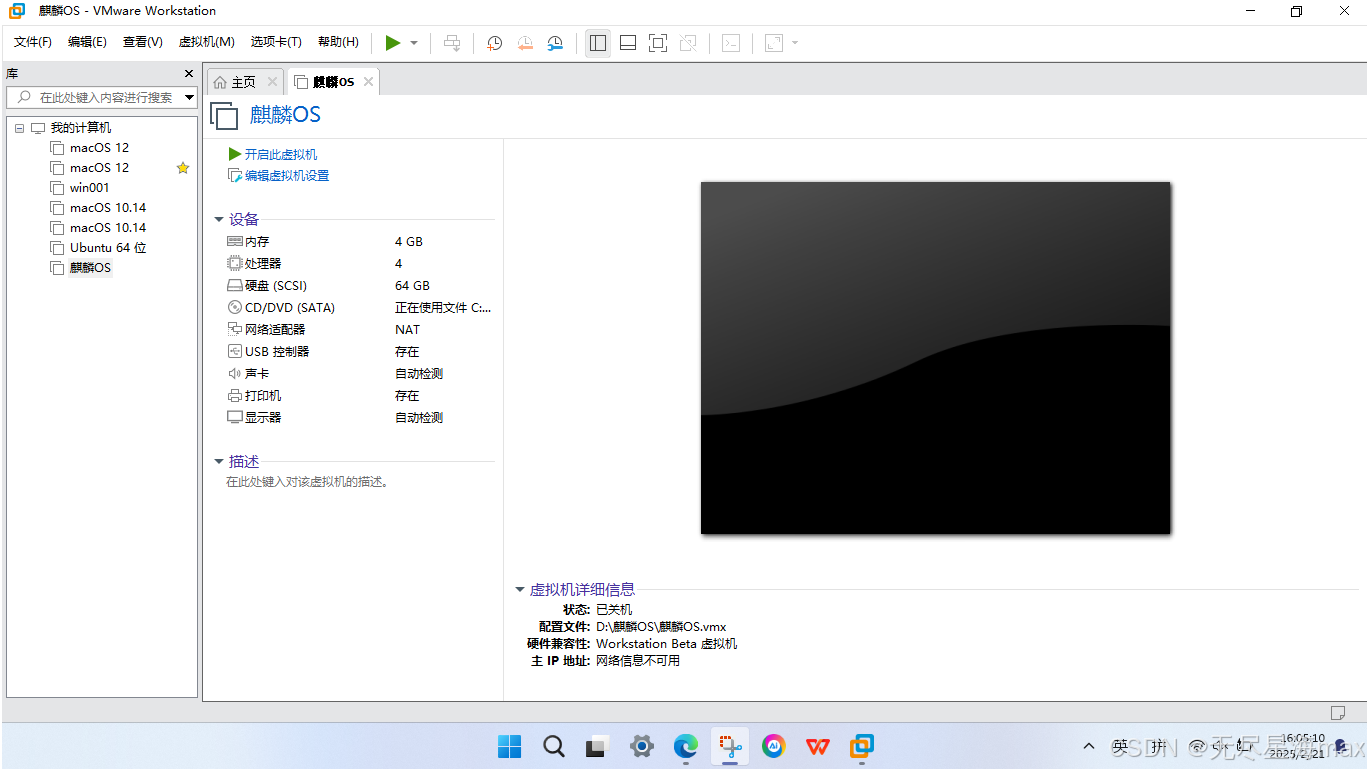Select Ubuntu 64 位 in the library
1369x771 pixels.
(x=107, y=248)
